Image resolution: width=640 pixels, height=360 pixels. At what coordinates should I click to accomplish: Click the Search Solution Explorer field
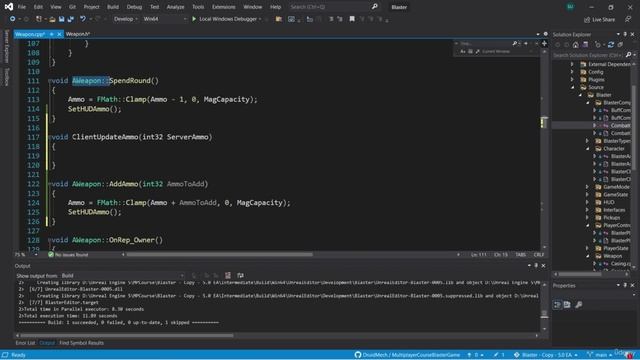point(588,55)
